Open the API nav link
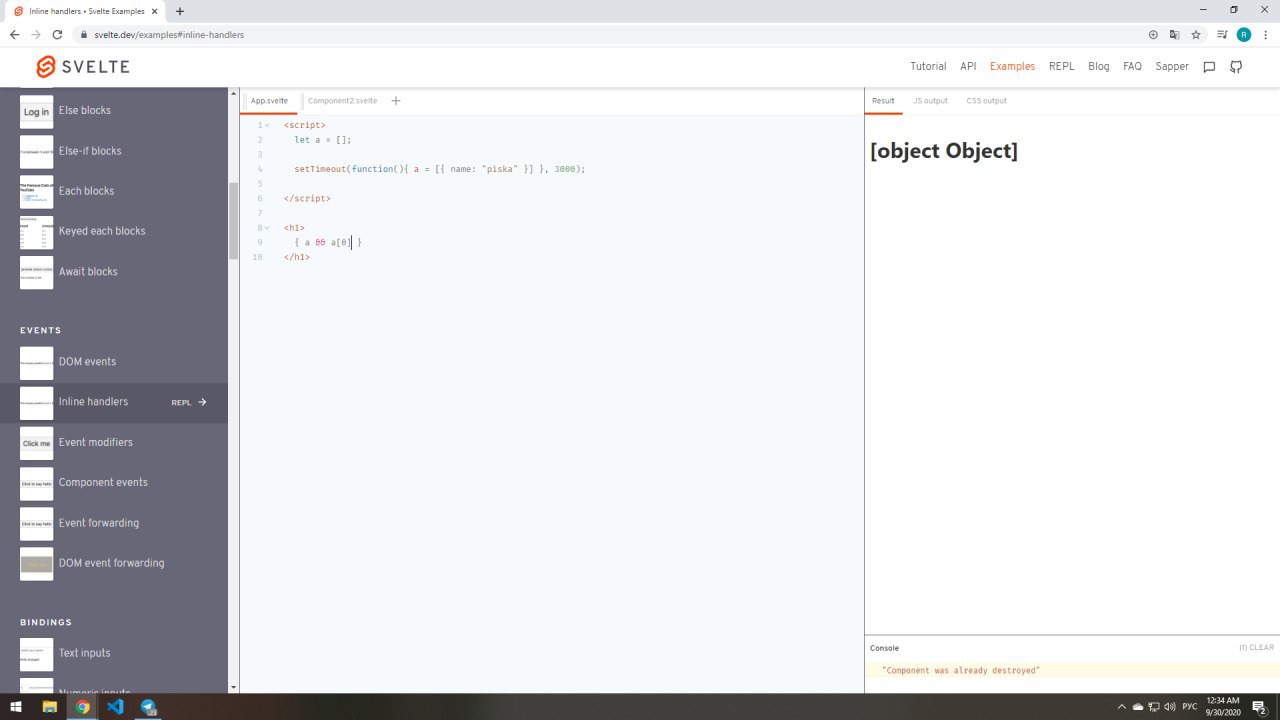1280x720 pixels. 968,67
